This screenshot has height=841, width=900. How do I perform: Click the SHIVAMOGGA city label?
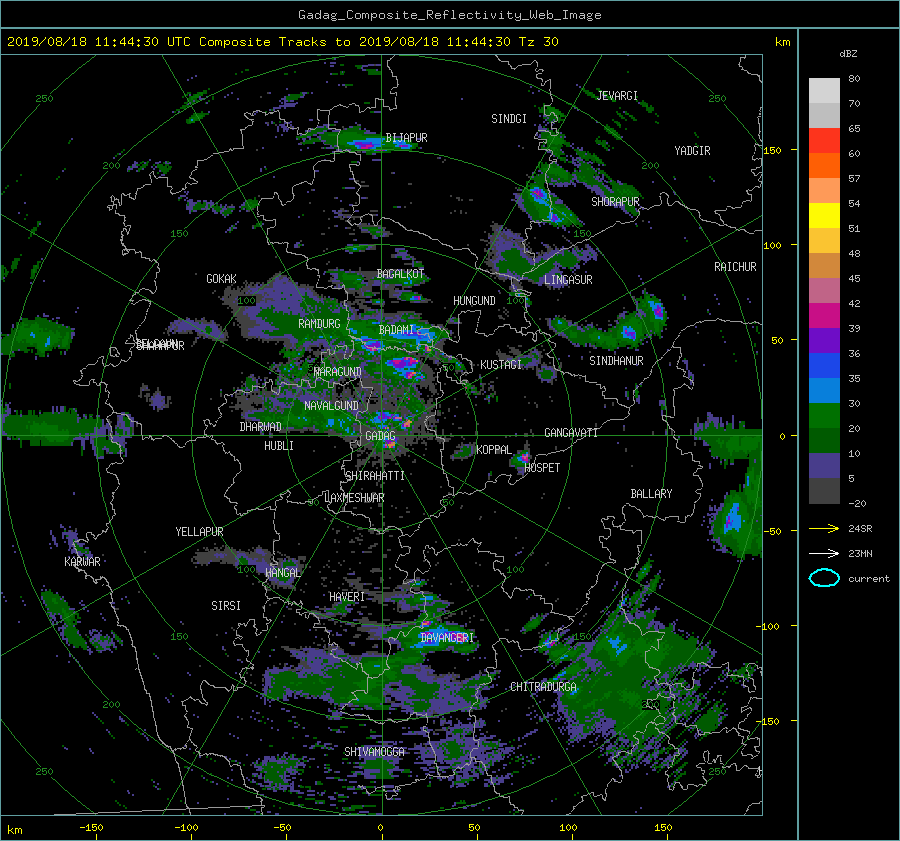tap(374, 752)
